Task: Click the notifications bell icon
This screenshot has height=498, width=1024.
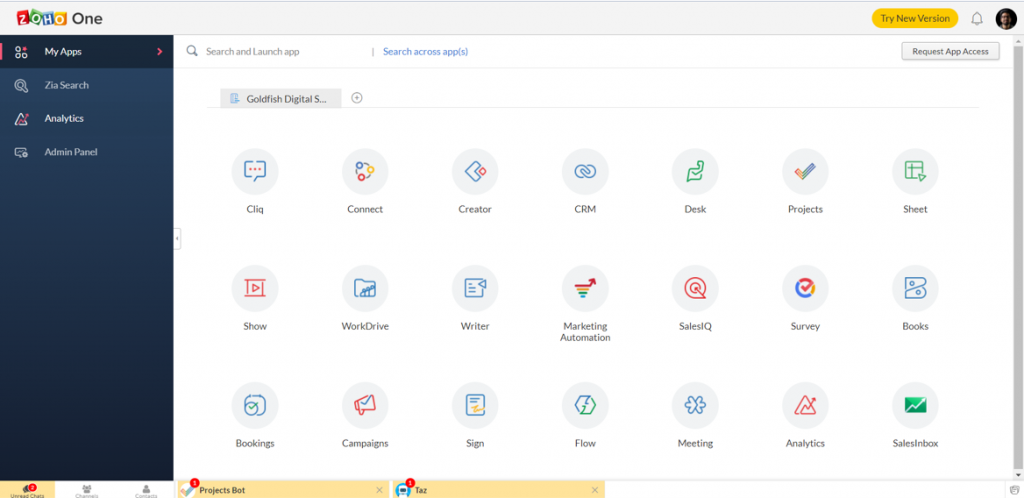Action: pyautogui.click(x=977, y=19)
